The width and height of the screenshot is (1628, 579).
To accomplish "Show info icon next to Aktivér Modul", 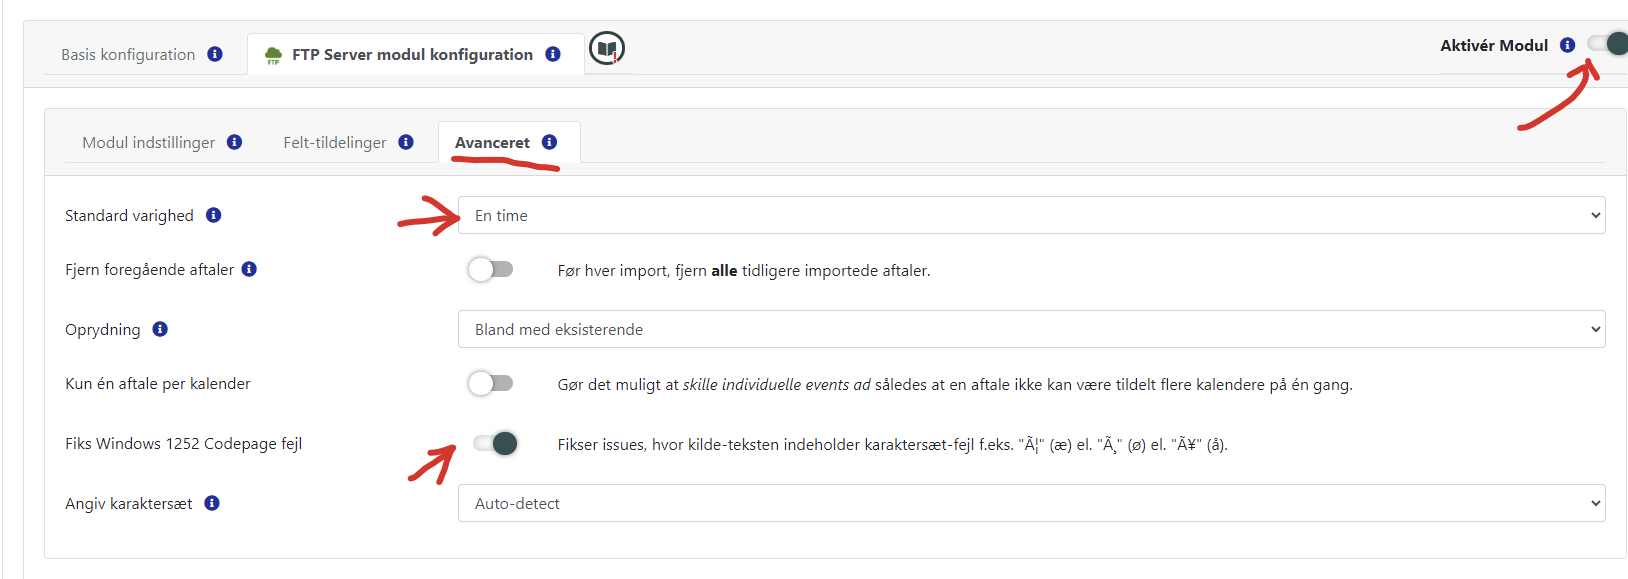I will pyautogui.click(x=1568, y=45).
